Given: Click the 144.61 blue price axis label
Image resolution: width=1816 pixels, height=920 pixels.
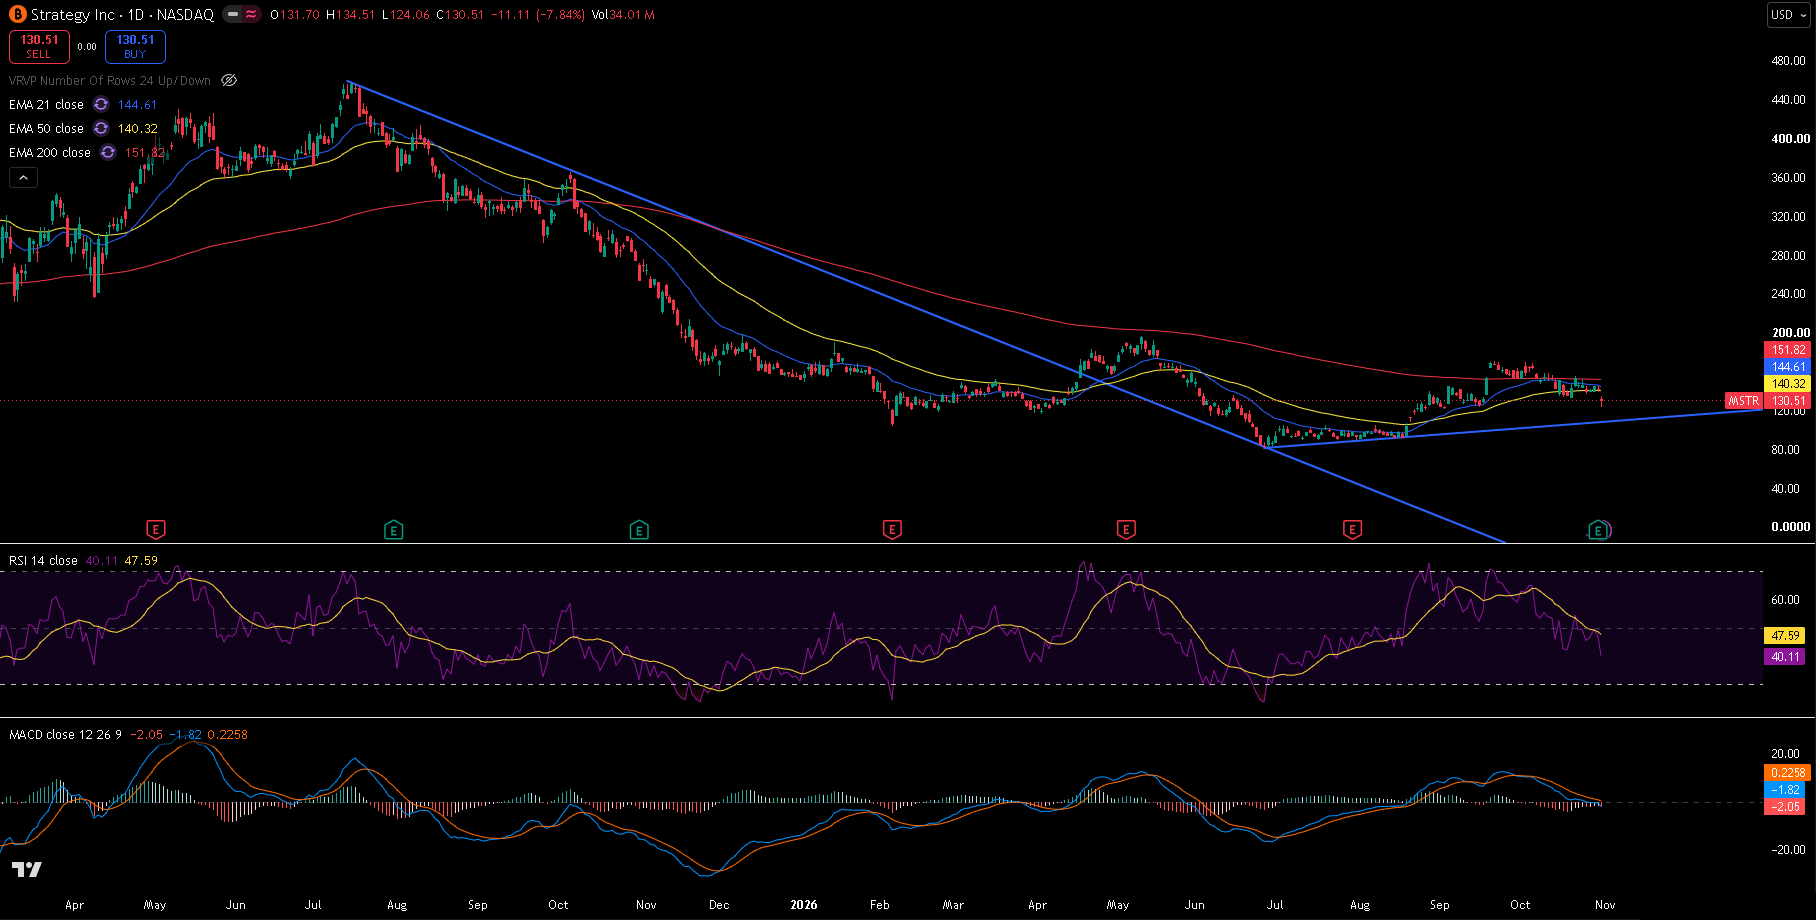Looking at the screenshot, I should [x=1788, y=367].
